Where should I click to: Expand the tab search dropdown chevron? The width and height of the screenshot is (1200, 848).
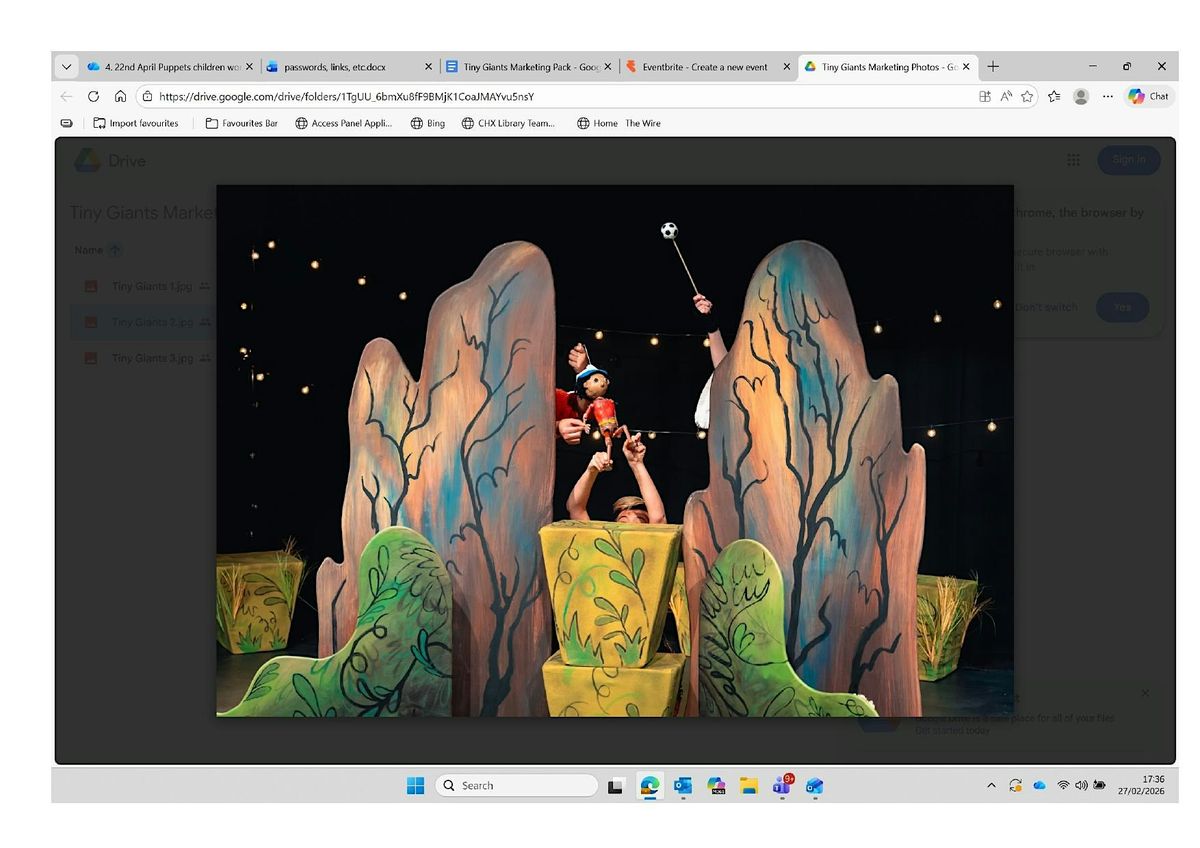(x=66, y=67)
